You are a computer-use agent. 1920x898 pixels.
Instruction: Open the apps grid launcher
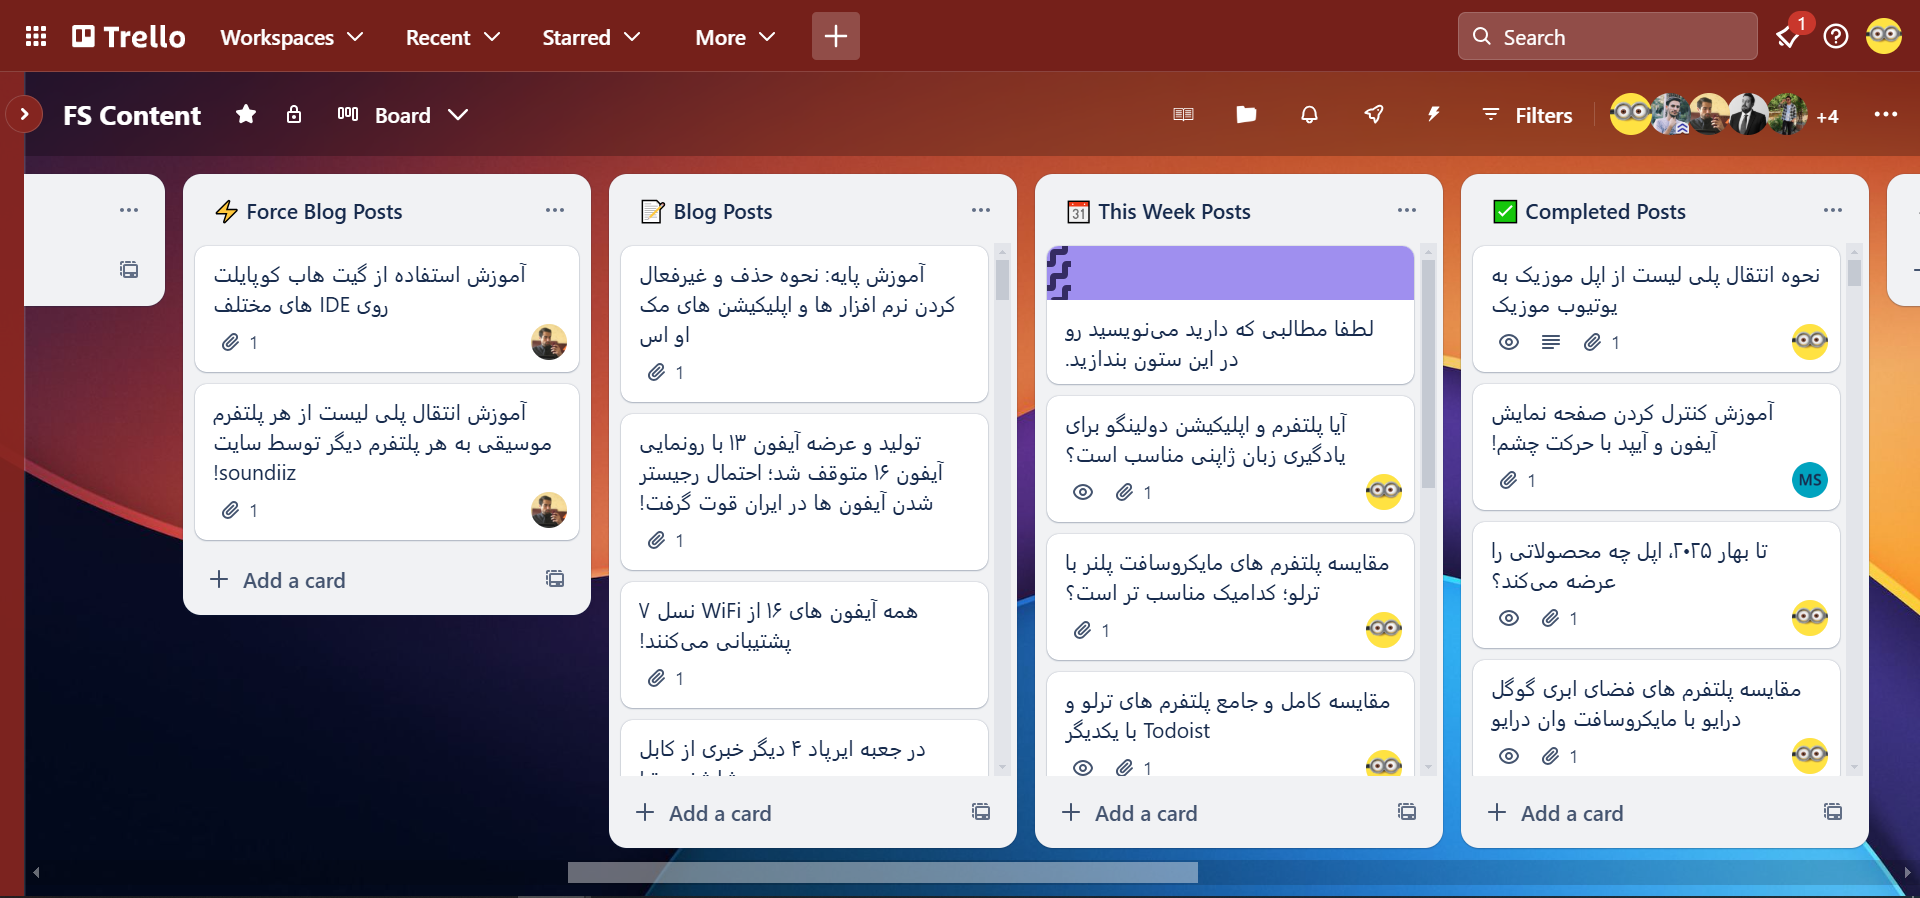click(36, 37)
